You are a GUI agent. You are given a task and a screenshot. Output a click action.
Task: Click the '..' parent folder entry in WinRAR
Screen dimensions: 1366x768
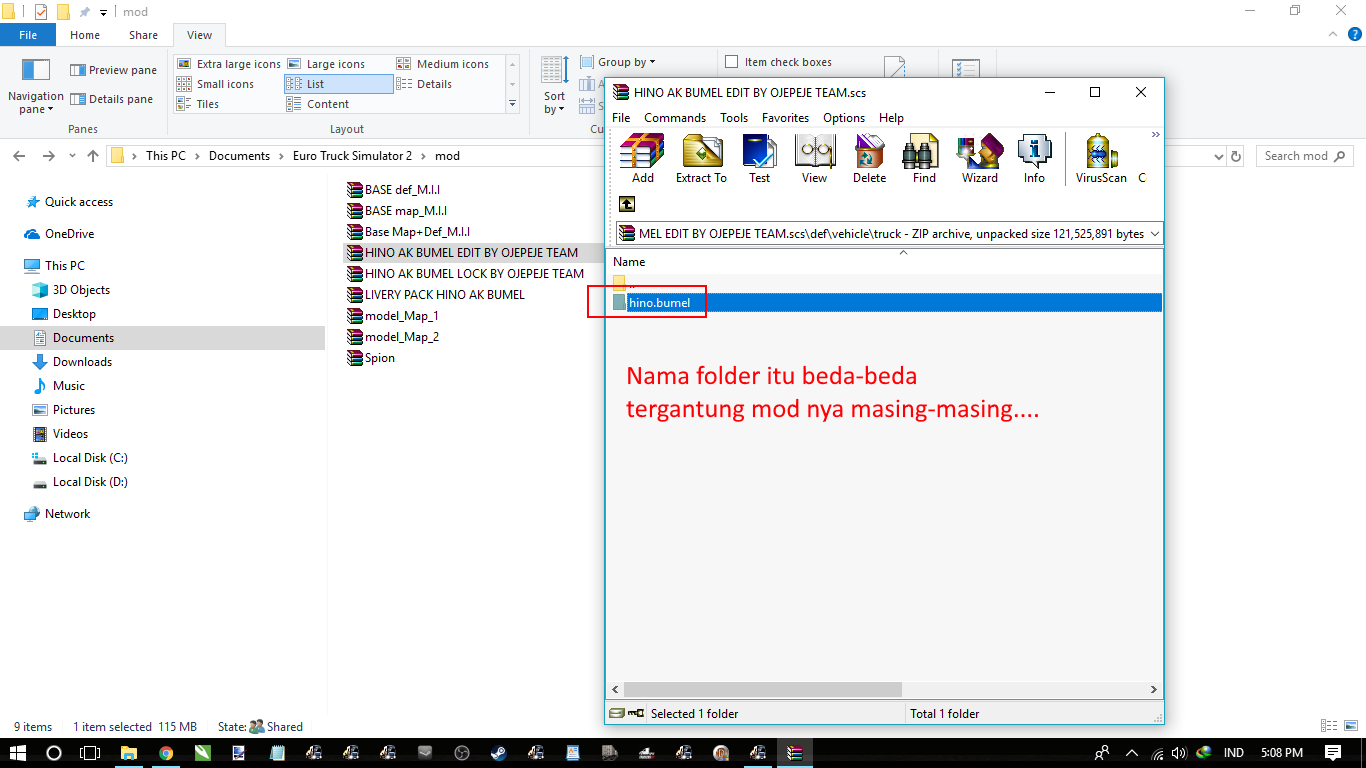(x=625, y=283)
